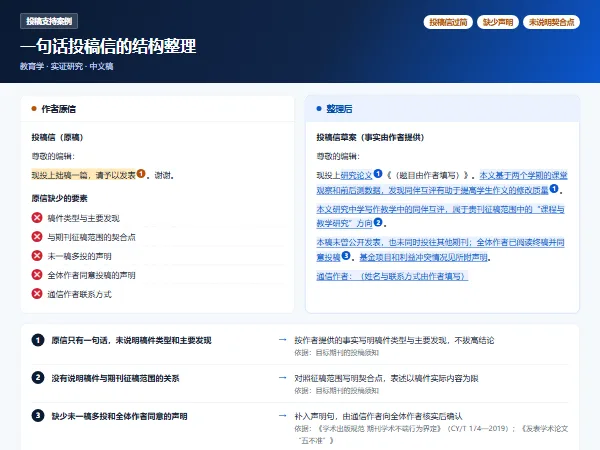Click the blue dot beside 整理后
Viewport: 600px width, 450px height.
[x=319, y=109]
